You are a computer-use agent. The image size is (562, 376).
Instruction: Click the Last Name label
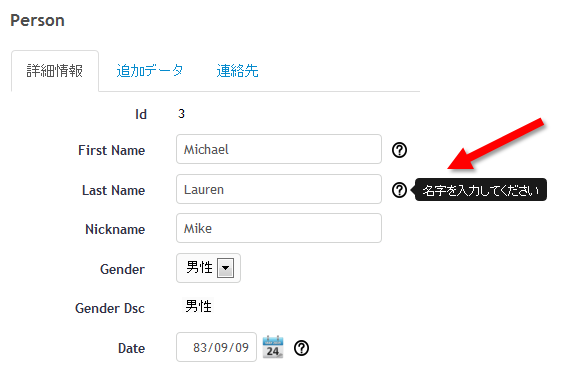[113, 190]
